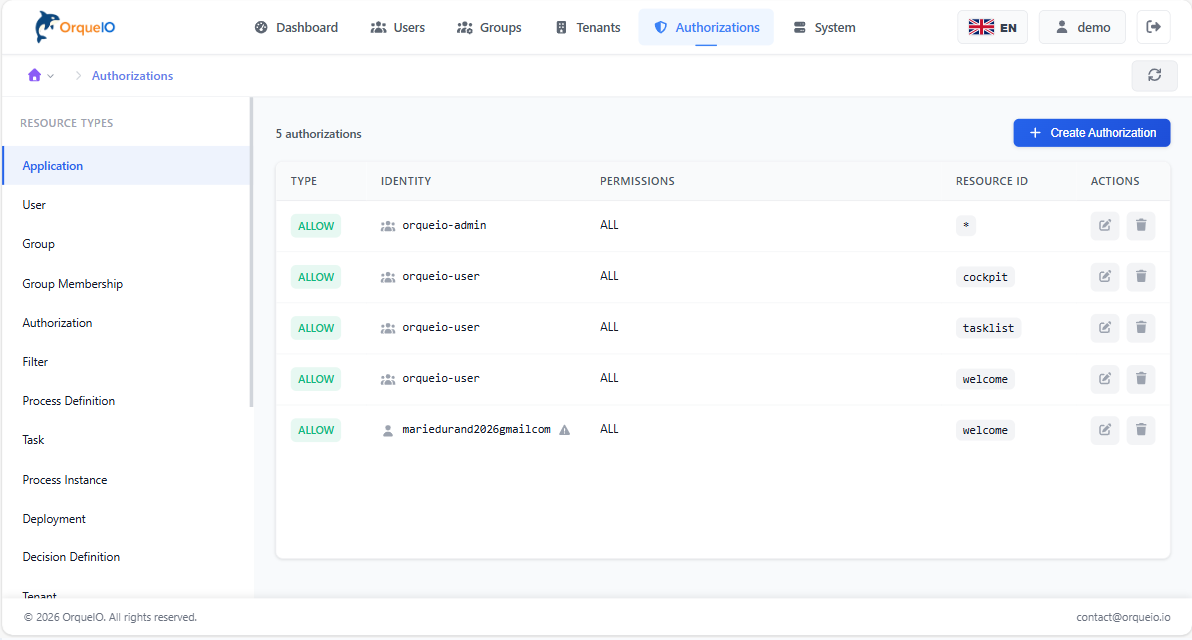Open the contact@orqueio.io email link
Image resolution: width=1192 pixels, height=640 pixels.
point(1122,617)
